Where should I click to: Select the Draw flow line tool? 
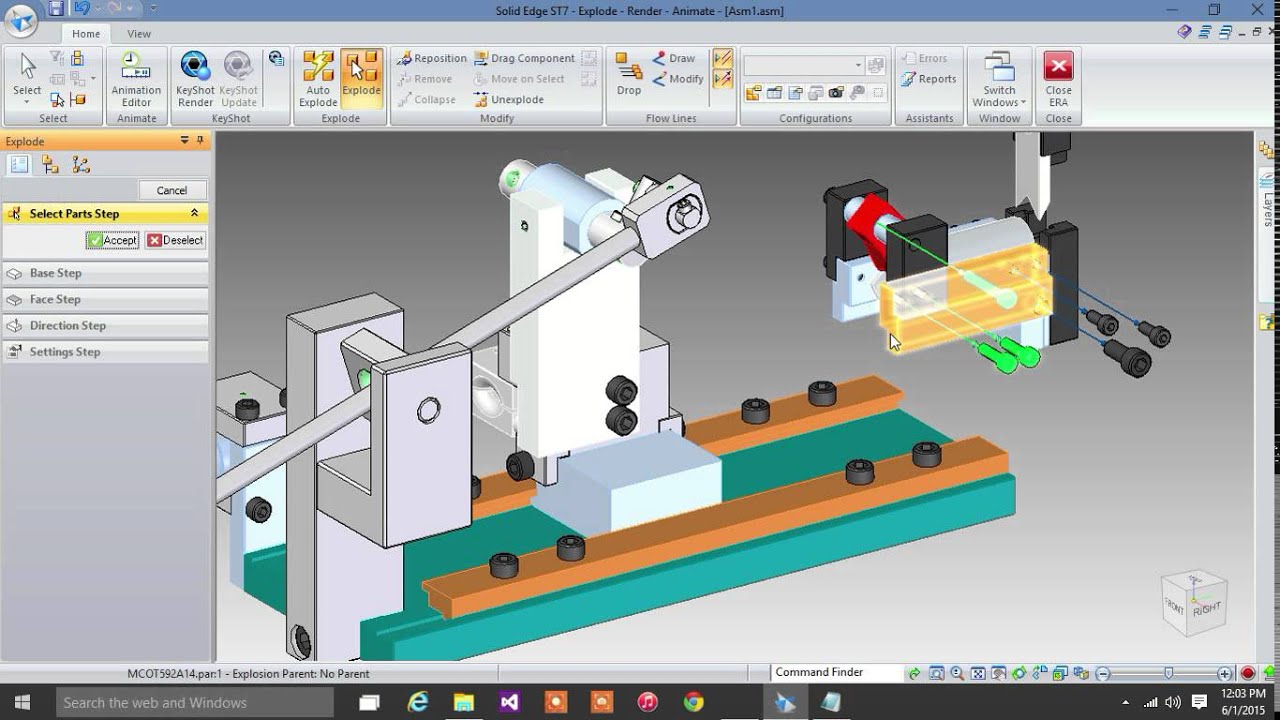click(x=674, y=58)
